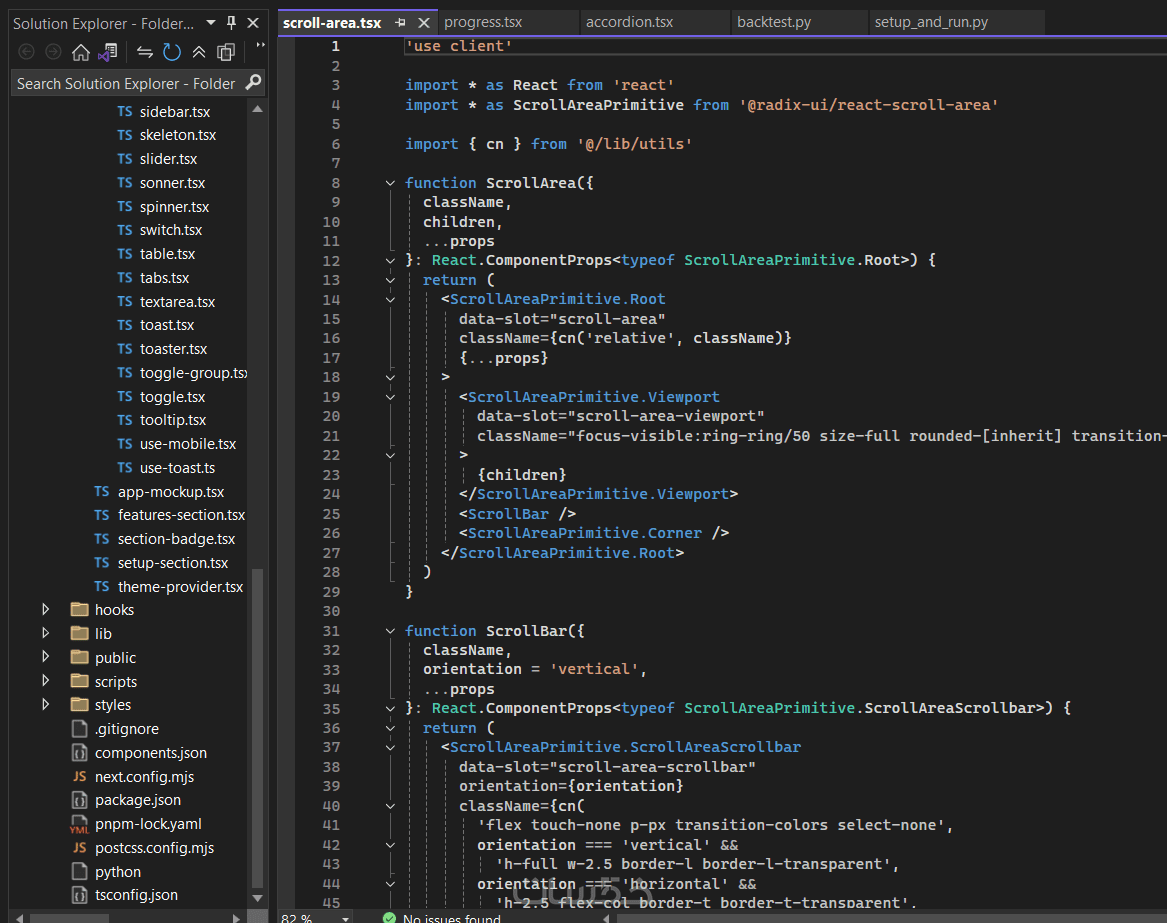Expand the hooks folder

(45, 609)
